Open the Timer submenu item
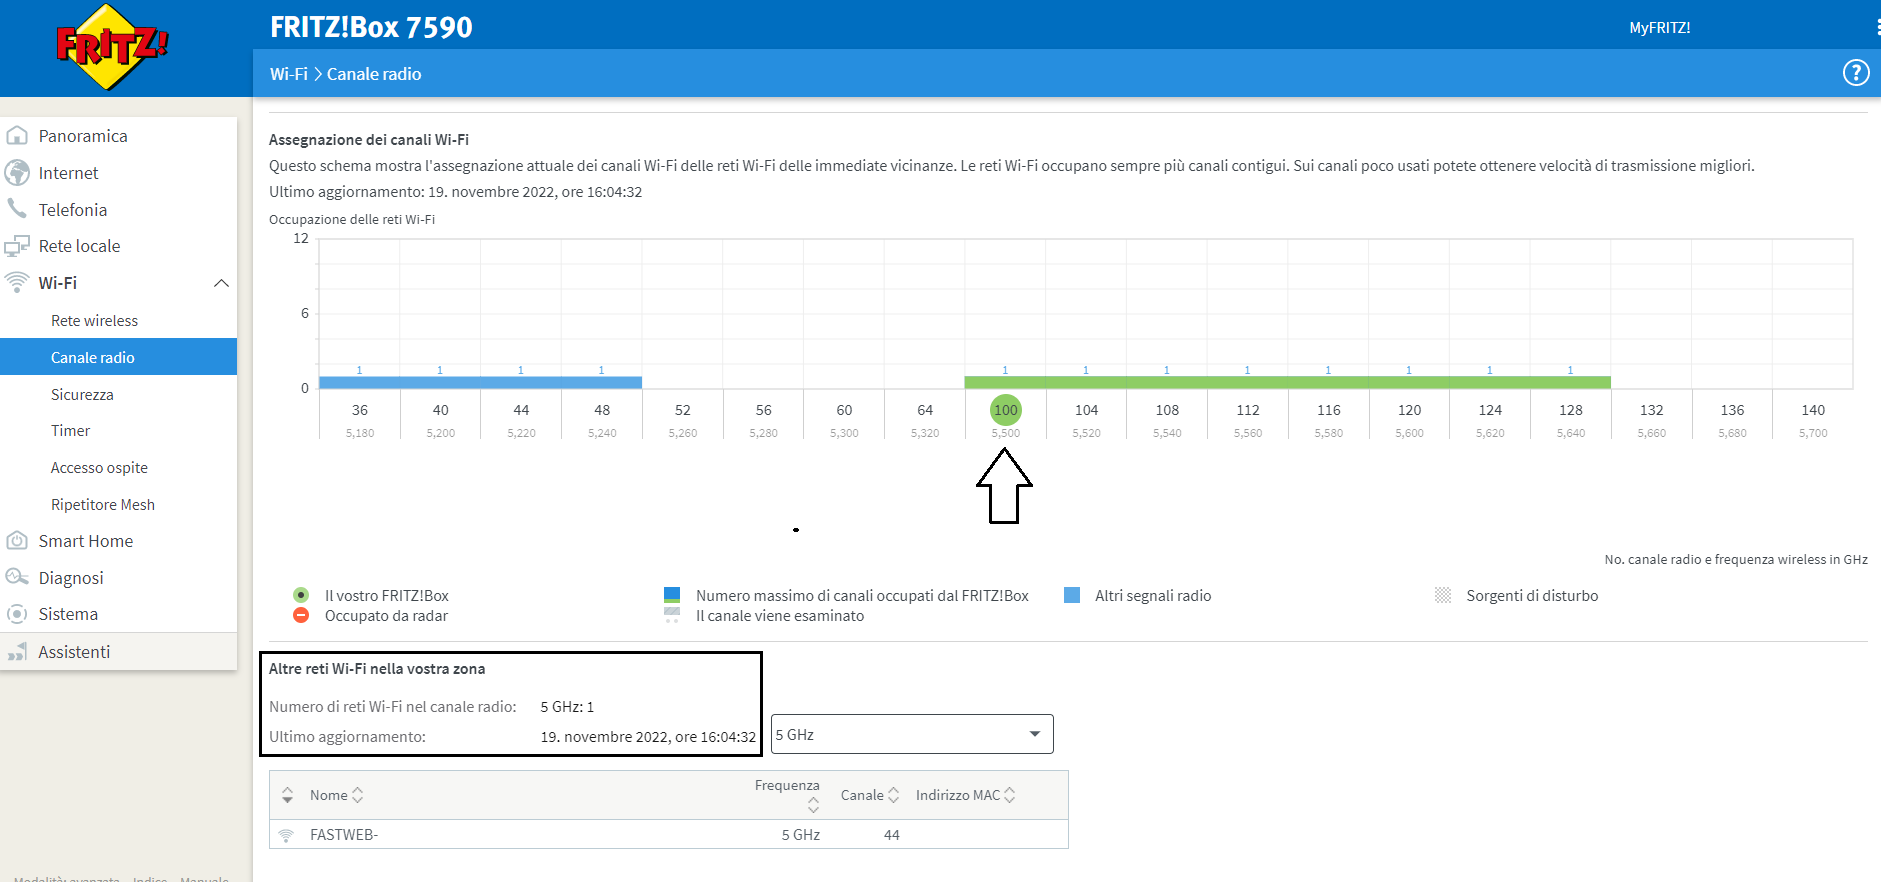1881x882 pixels. [70, 430]
